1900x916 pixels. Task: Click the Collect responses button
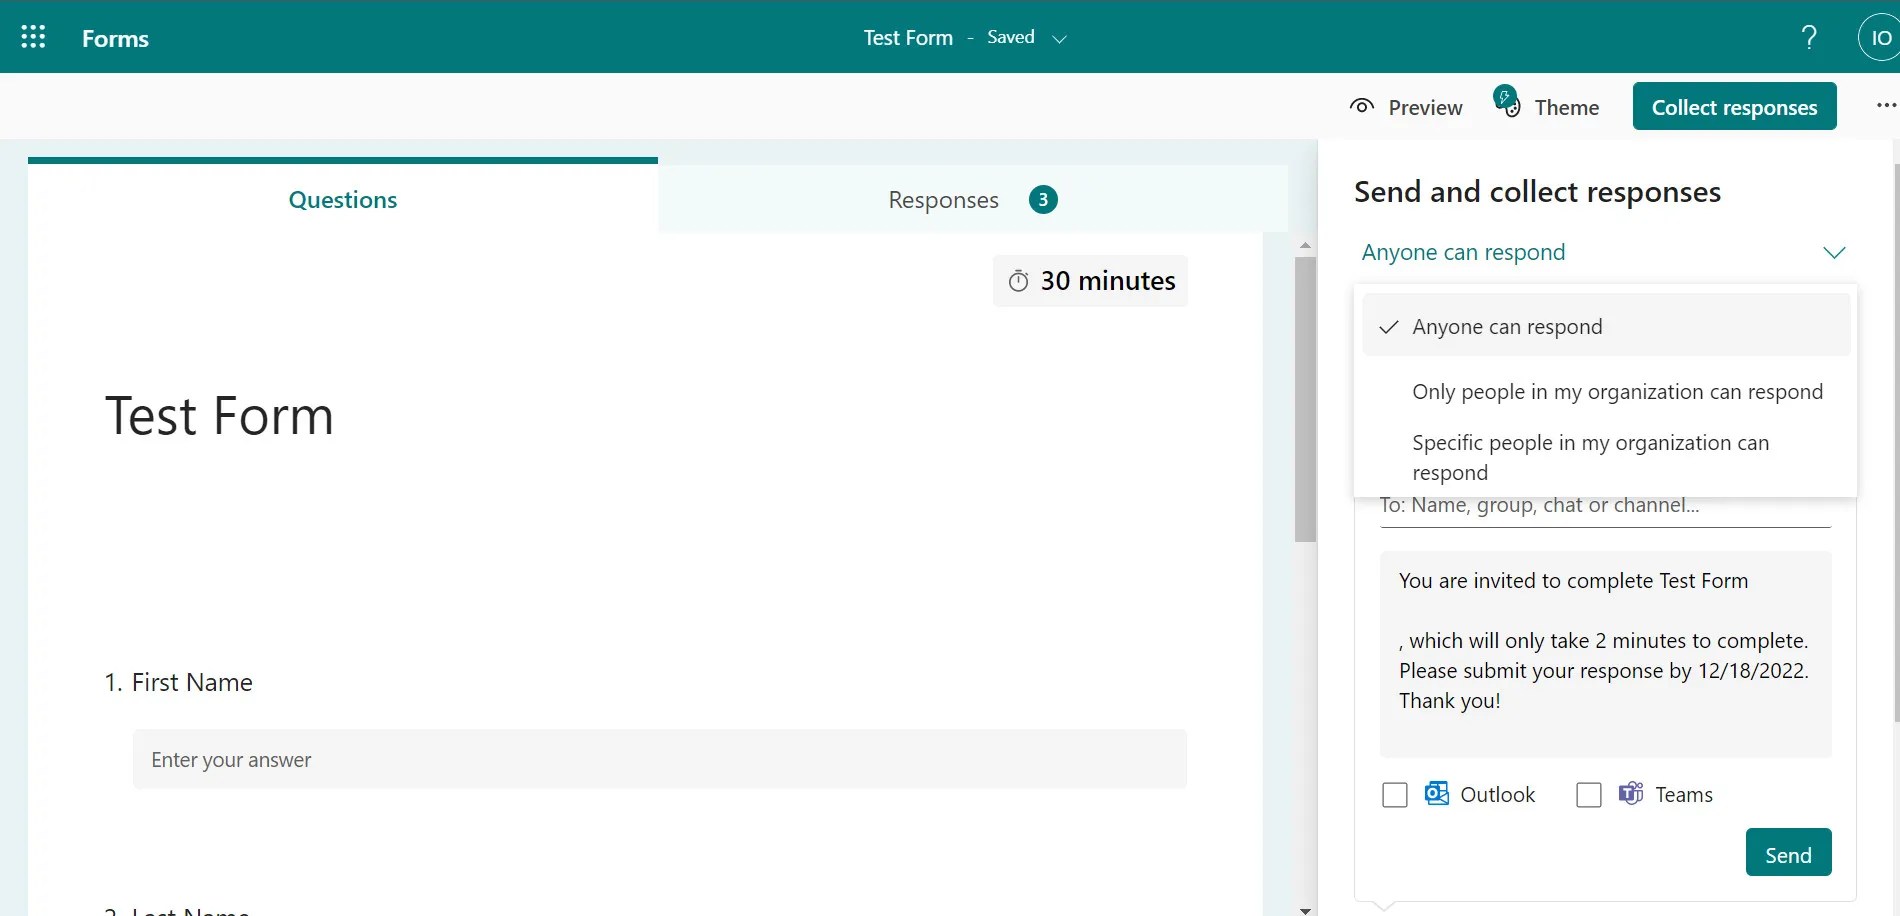tap(1734, 106)
